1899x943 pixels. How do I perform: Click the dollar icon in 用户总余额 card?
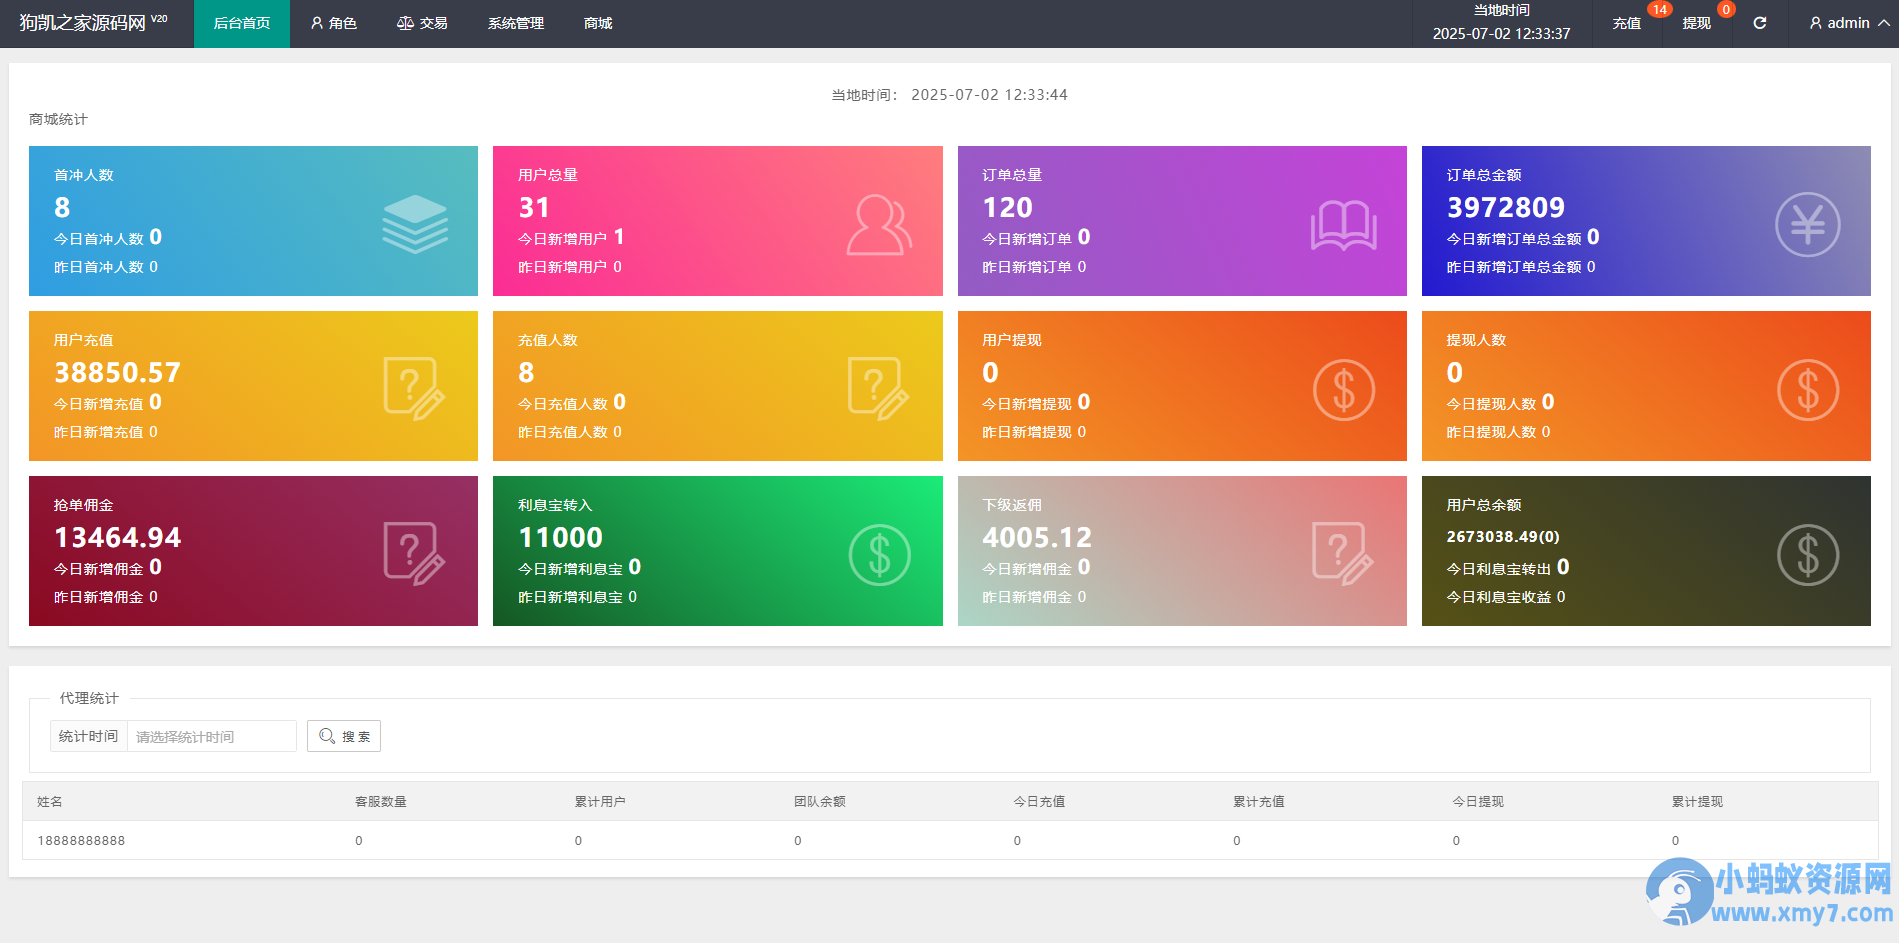1807,555
